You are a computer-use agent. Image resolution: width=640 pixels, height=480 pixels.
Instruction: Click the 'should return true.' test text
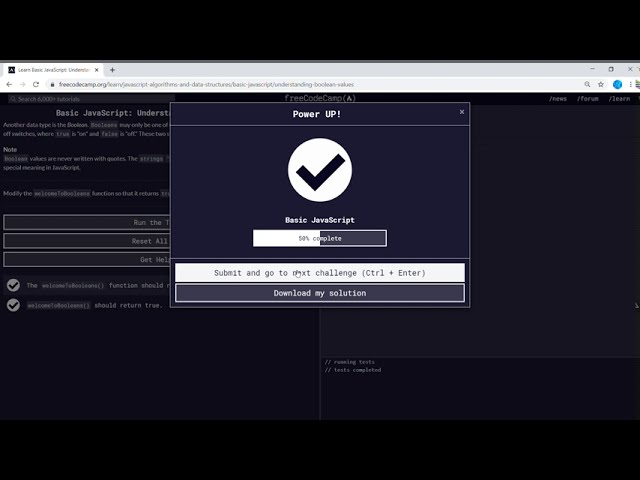coord(128,305)
